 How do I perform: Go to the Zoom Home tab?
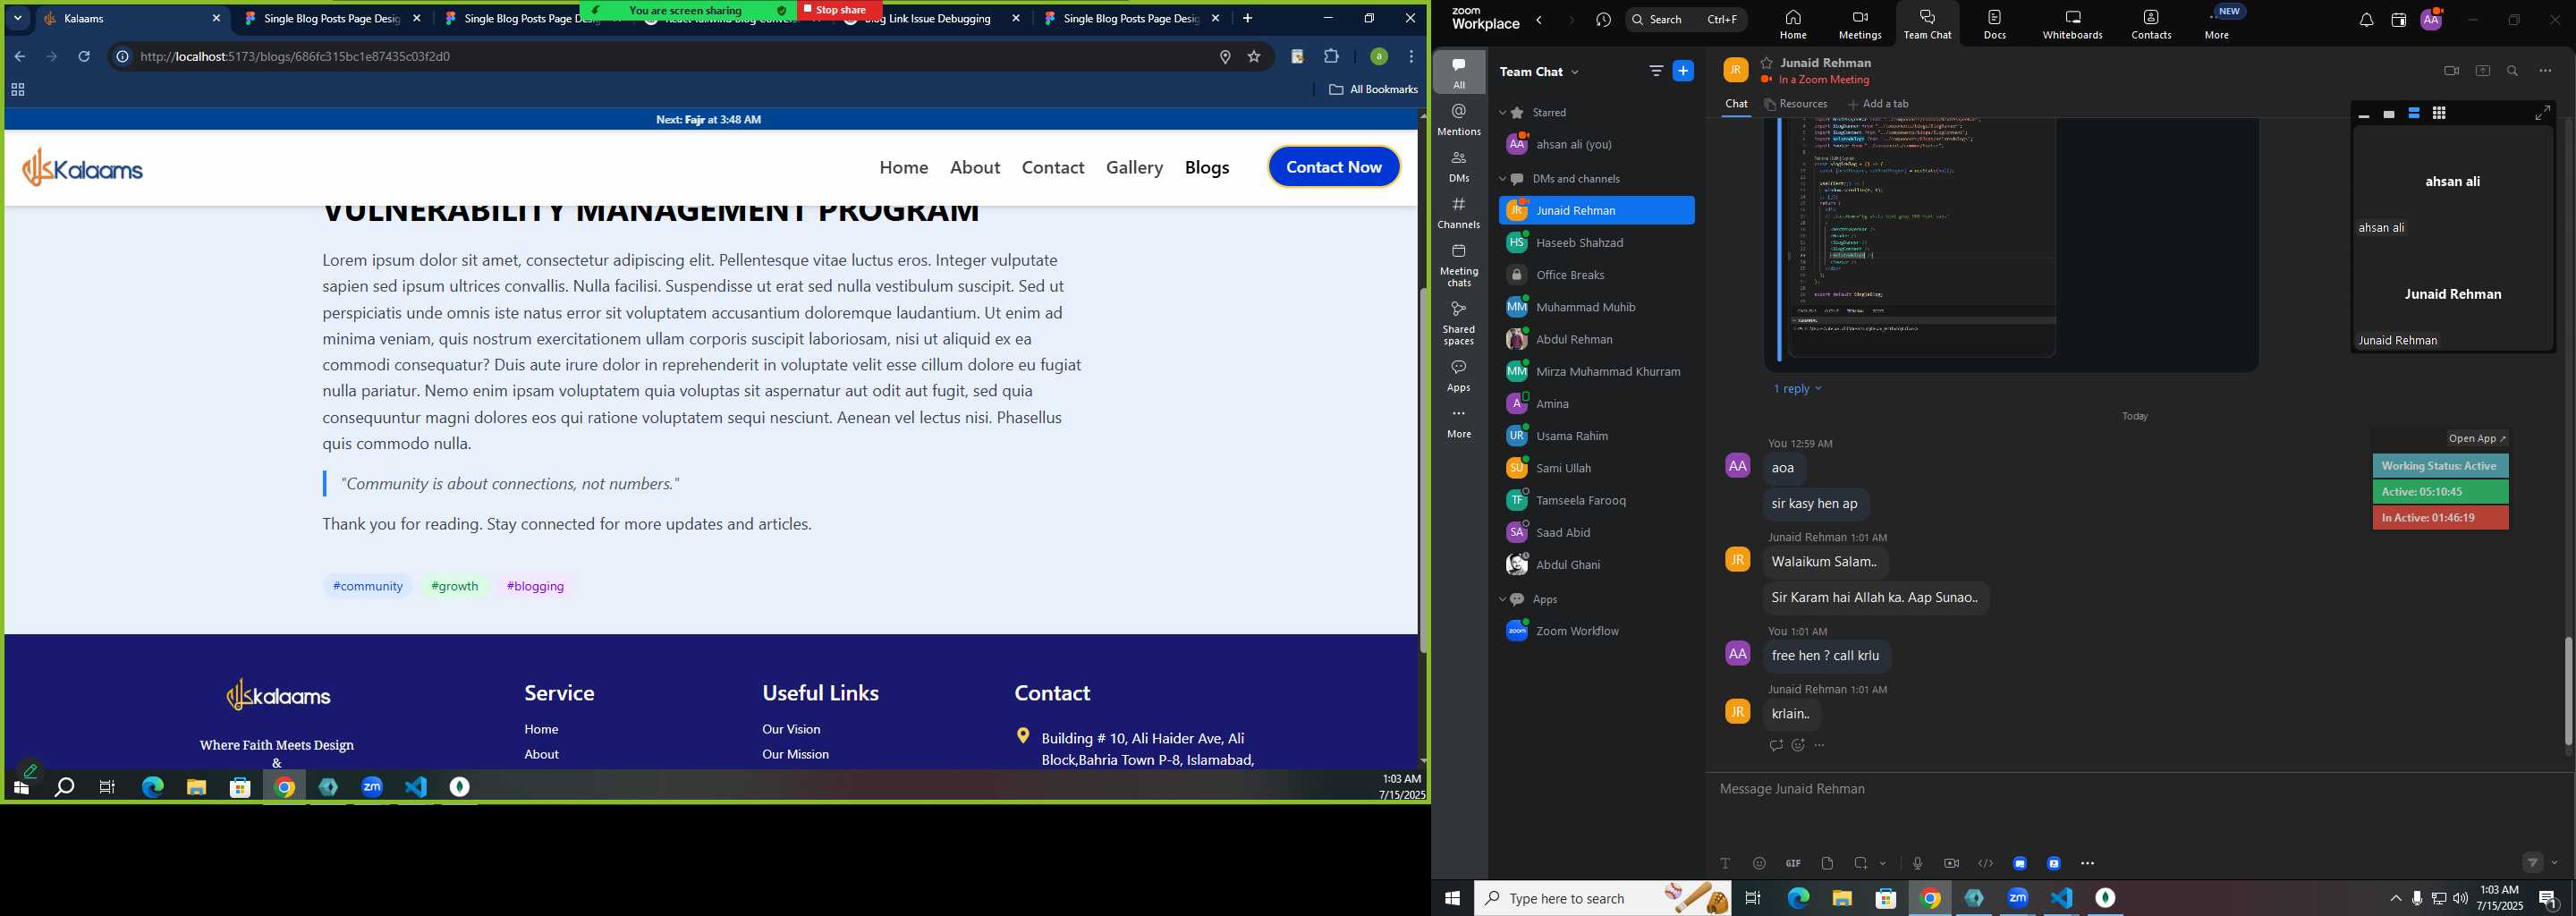[x=1793, y=24]
